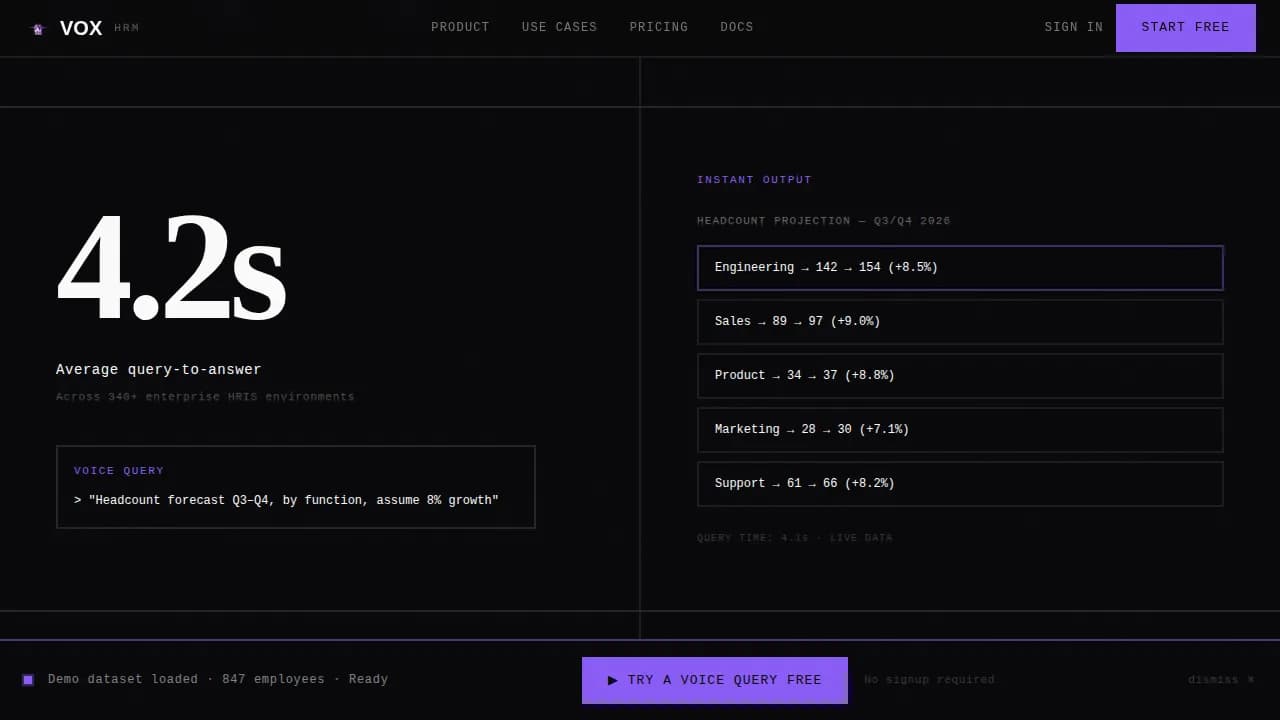
Task: Select the Engineering headcount row
Action: click(960, 268)
